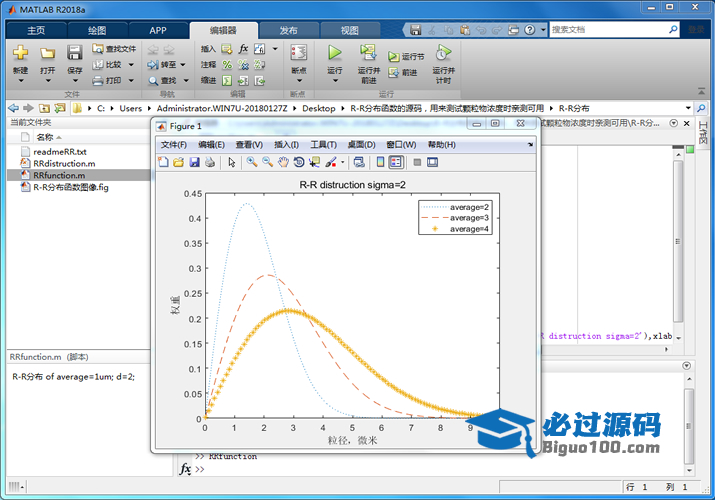
Task: Switch to the 绘图 (Plots) ribbon tab
Action: point(97,30)
